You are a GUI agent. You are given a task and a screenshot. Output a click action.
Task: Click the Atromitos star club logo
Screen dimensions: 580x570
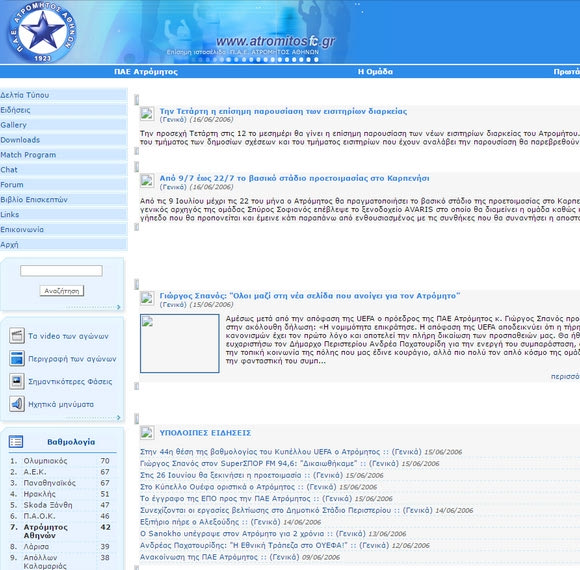tap(42, 32)
